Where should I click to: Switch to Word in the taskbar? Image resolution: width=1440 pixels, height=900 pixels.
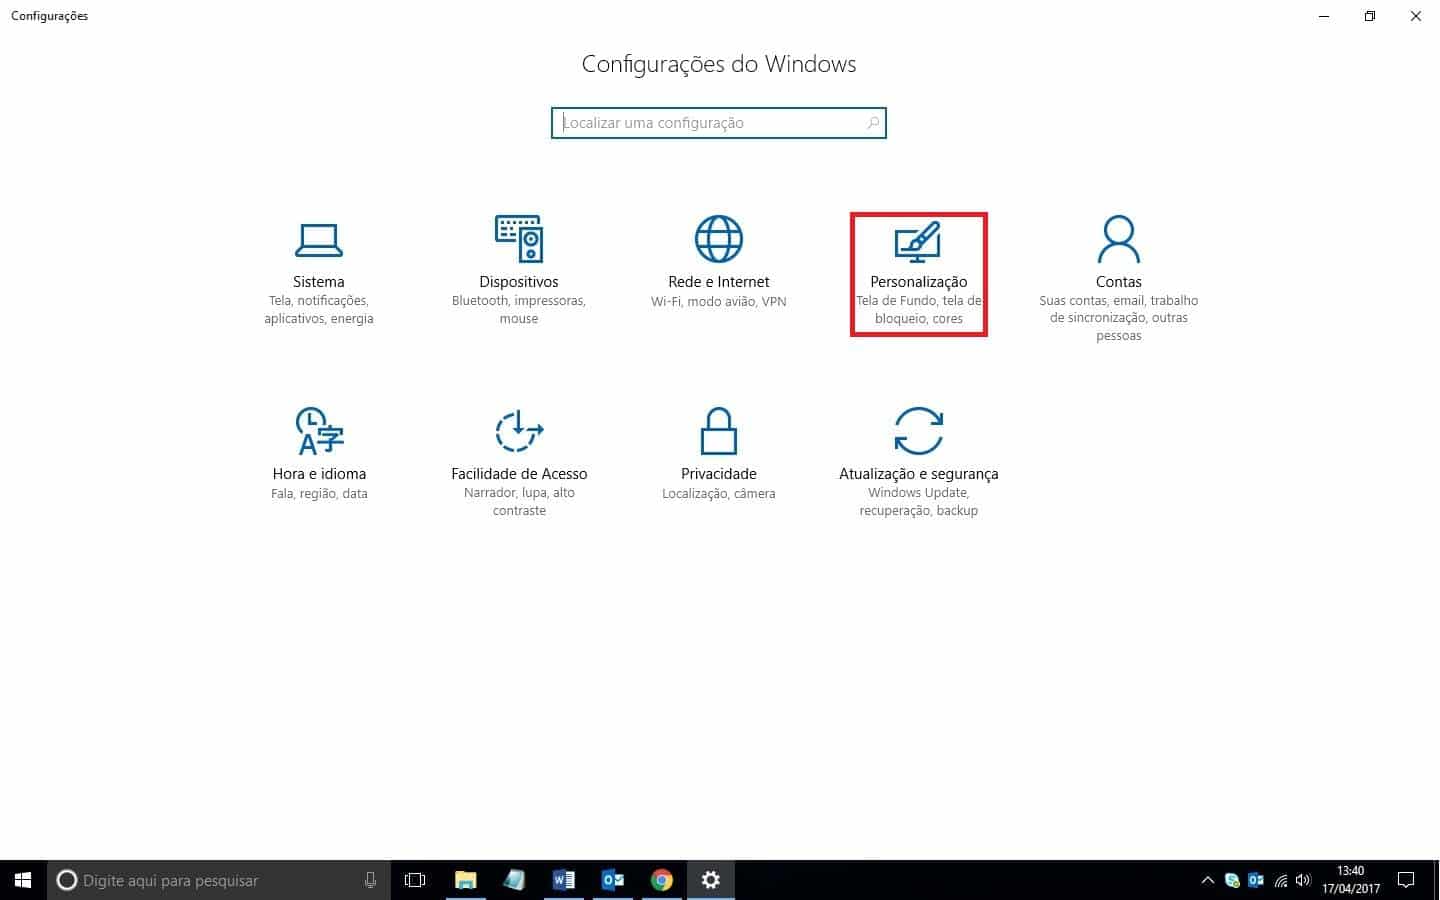563,880
